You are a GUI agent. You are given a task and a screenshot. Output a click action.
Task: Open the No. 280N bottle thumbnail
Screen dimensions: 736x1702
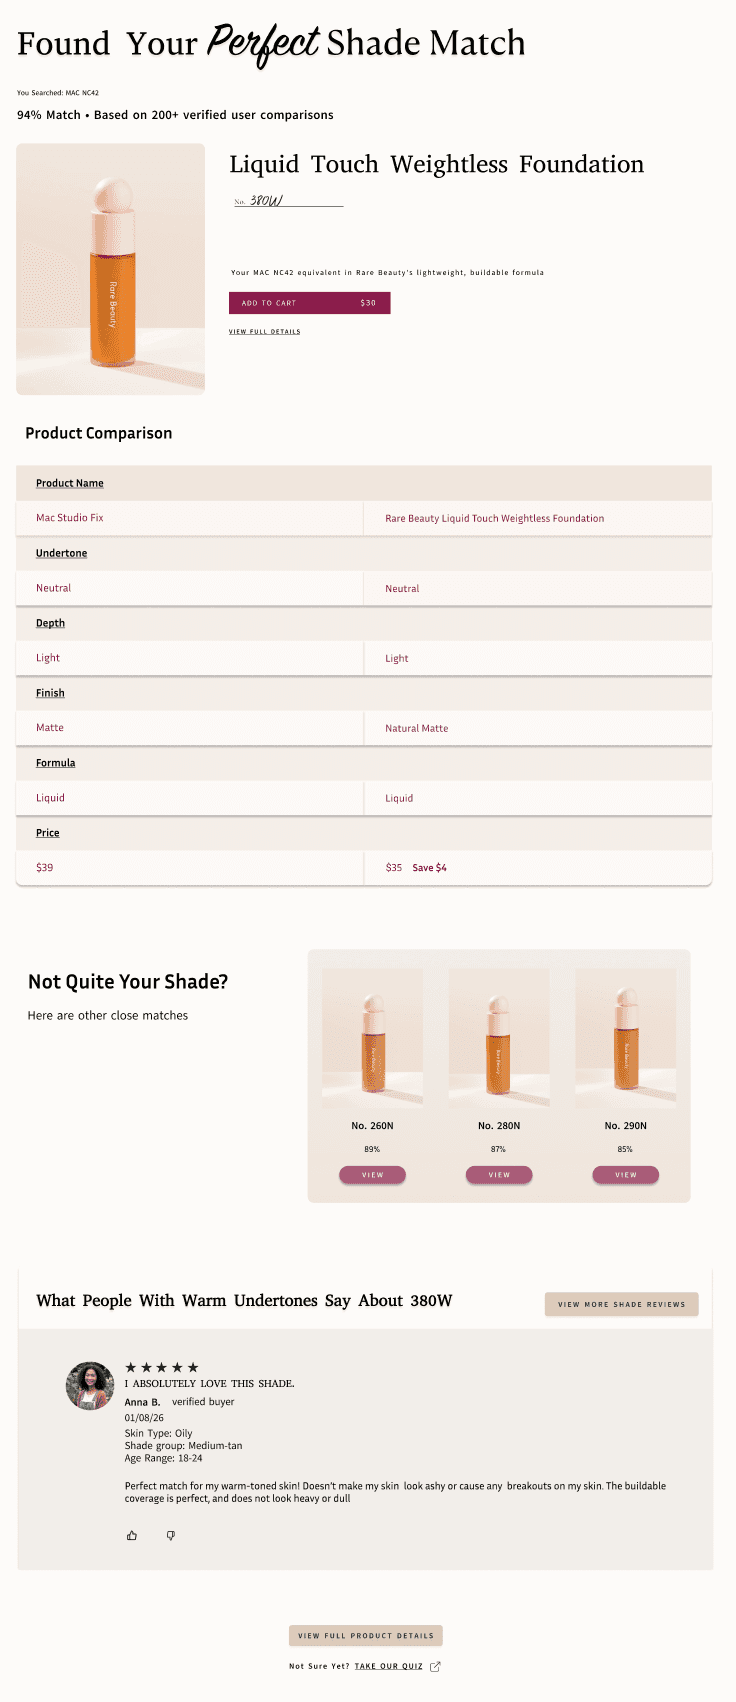pos(499,1038)
